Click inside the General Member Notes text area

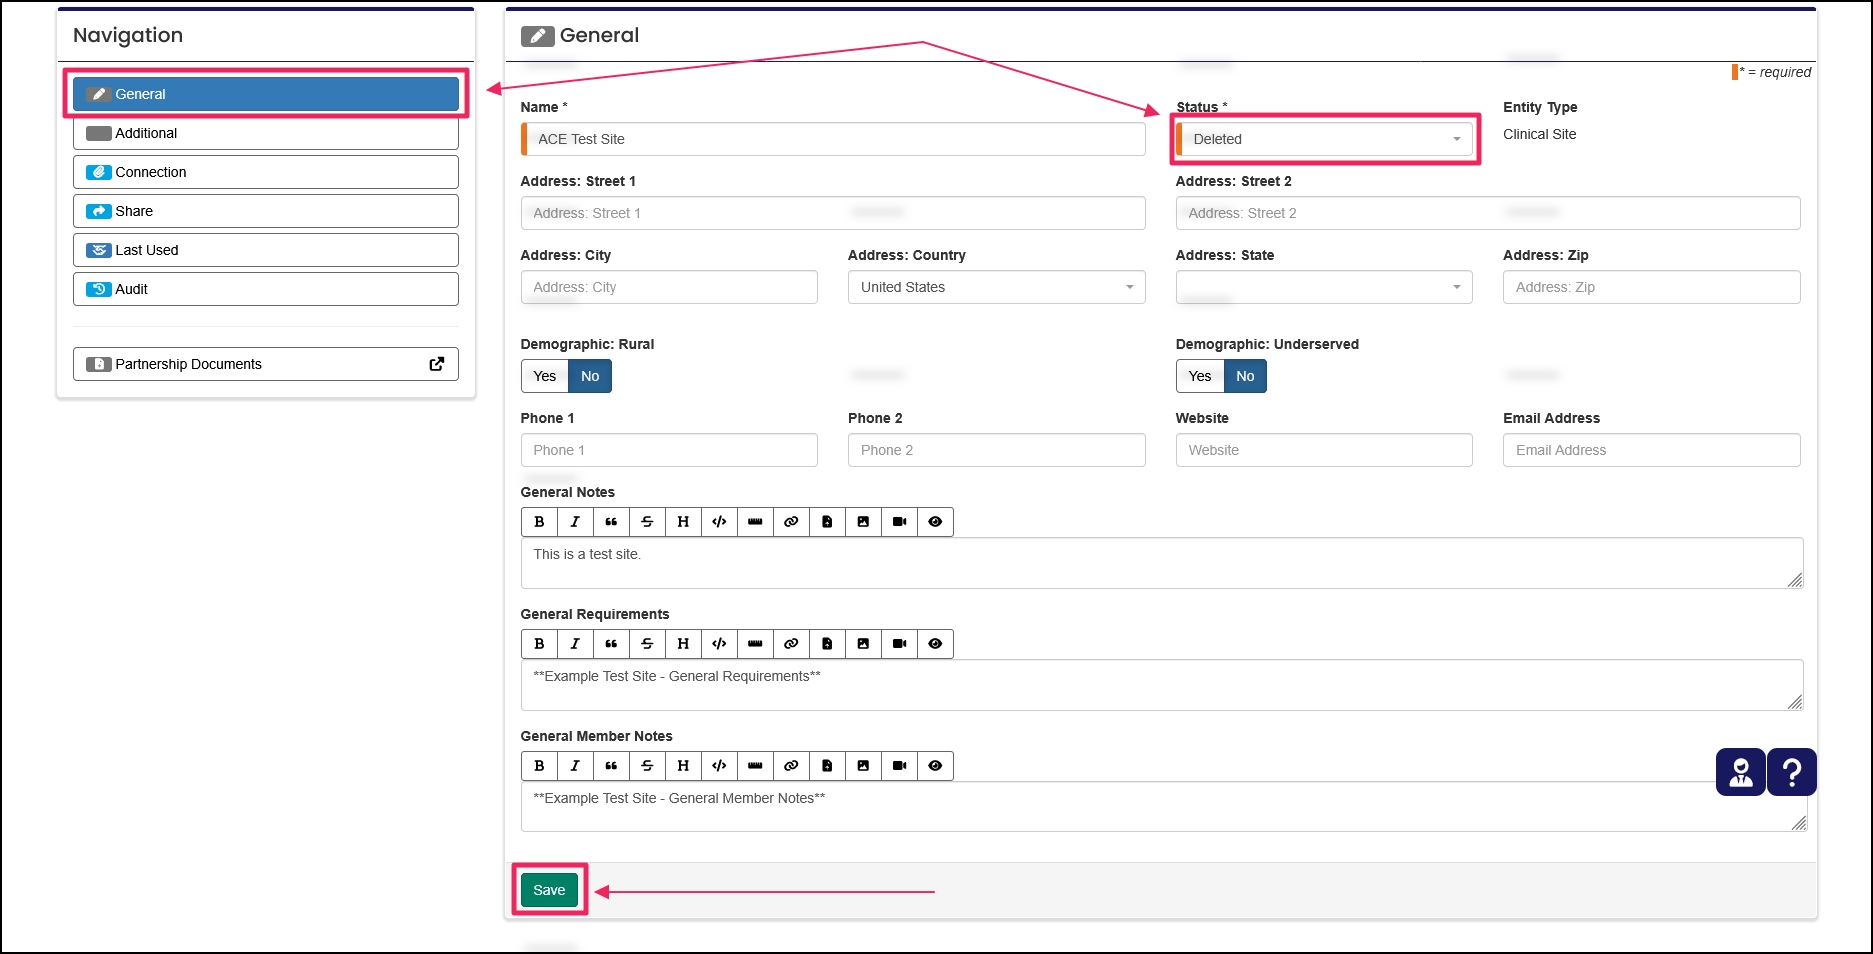click(x=1164, y=807)
